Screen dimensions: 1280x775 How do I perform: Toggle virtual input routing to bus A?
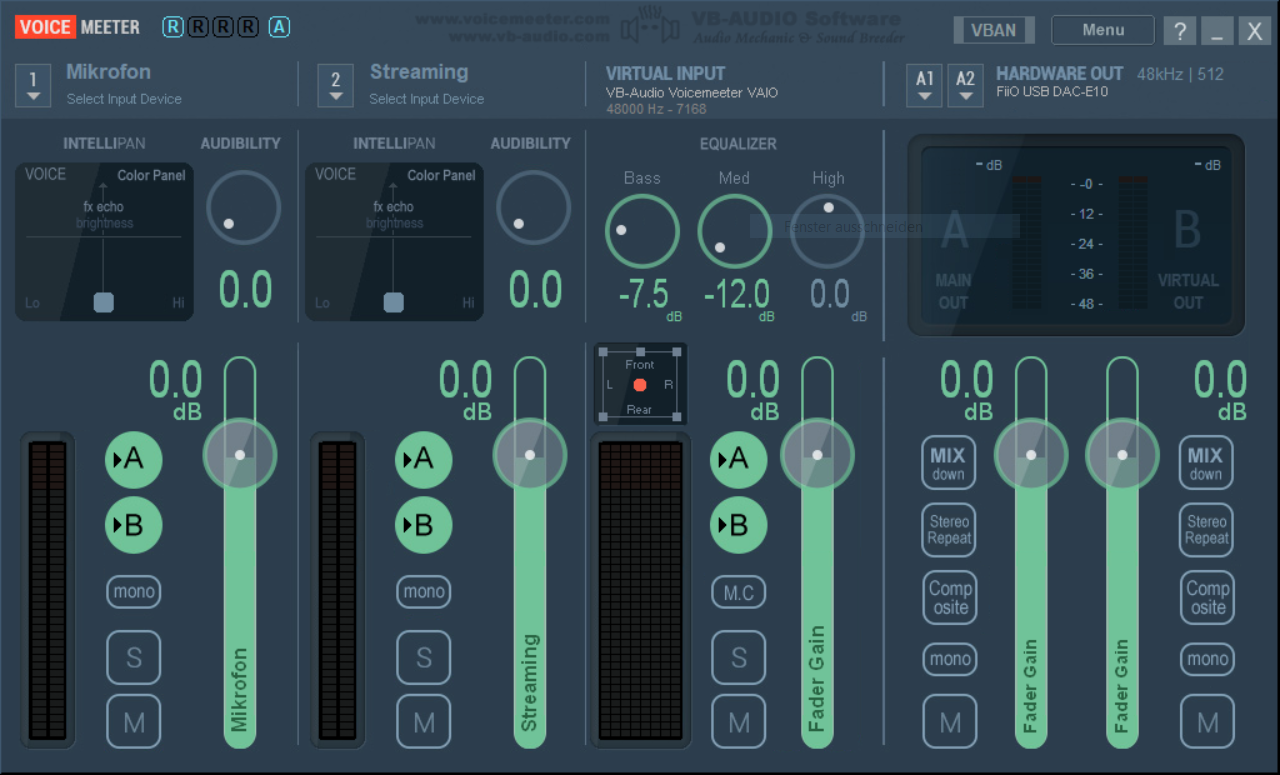pos(739,459)
